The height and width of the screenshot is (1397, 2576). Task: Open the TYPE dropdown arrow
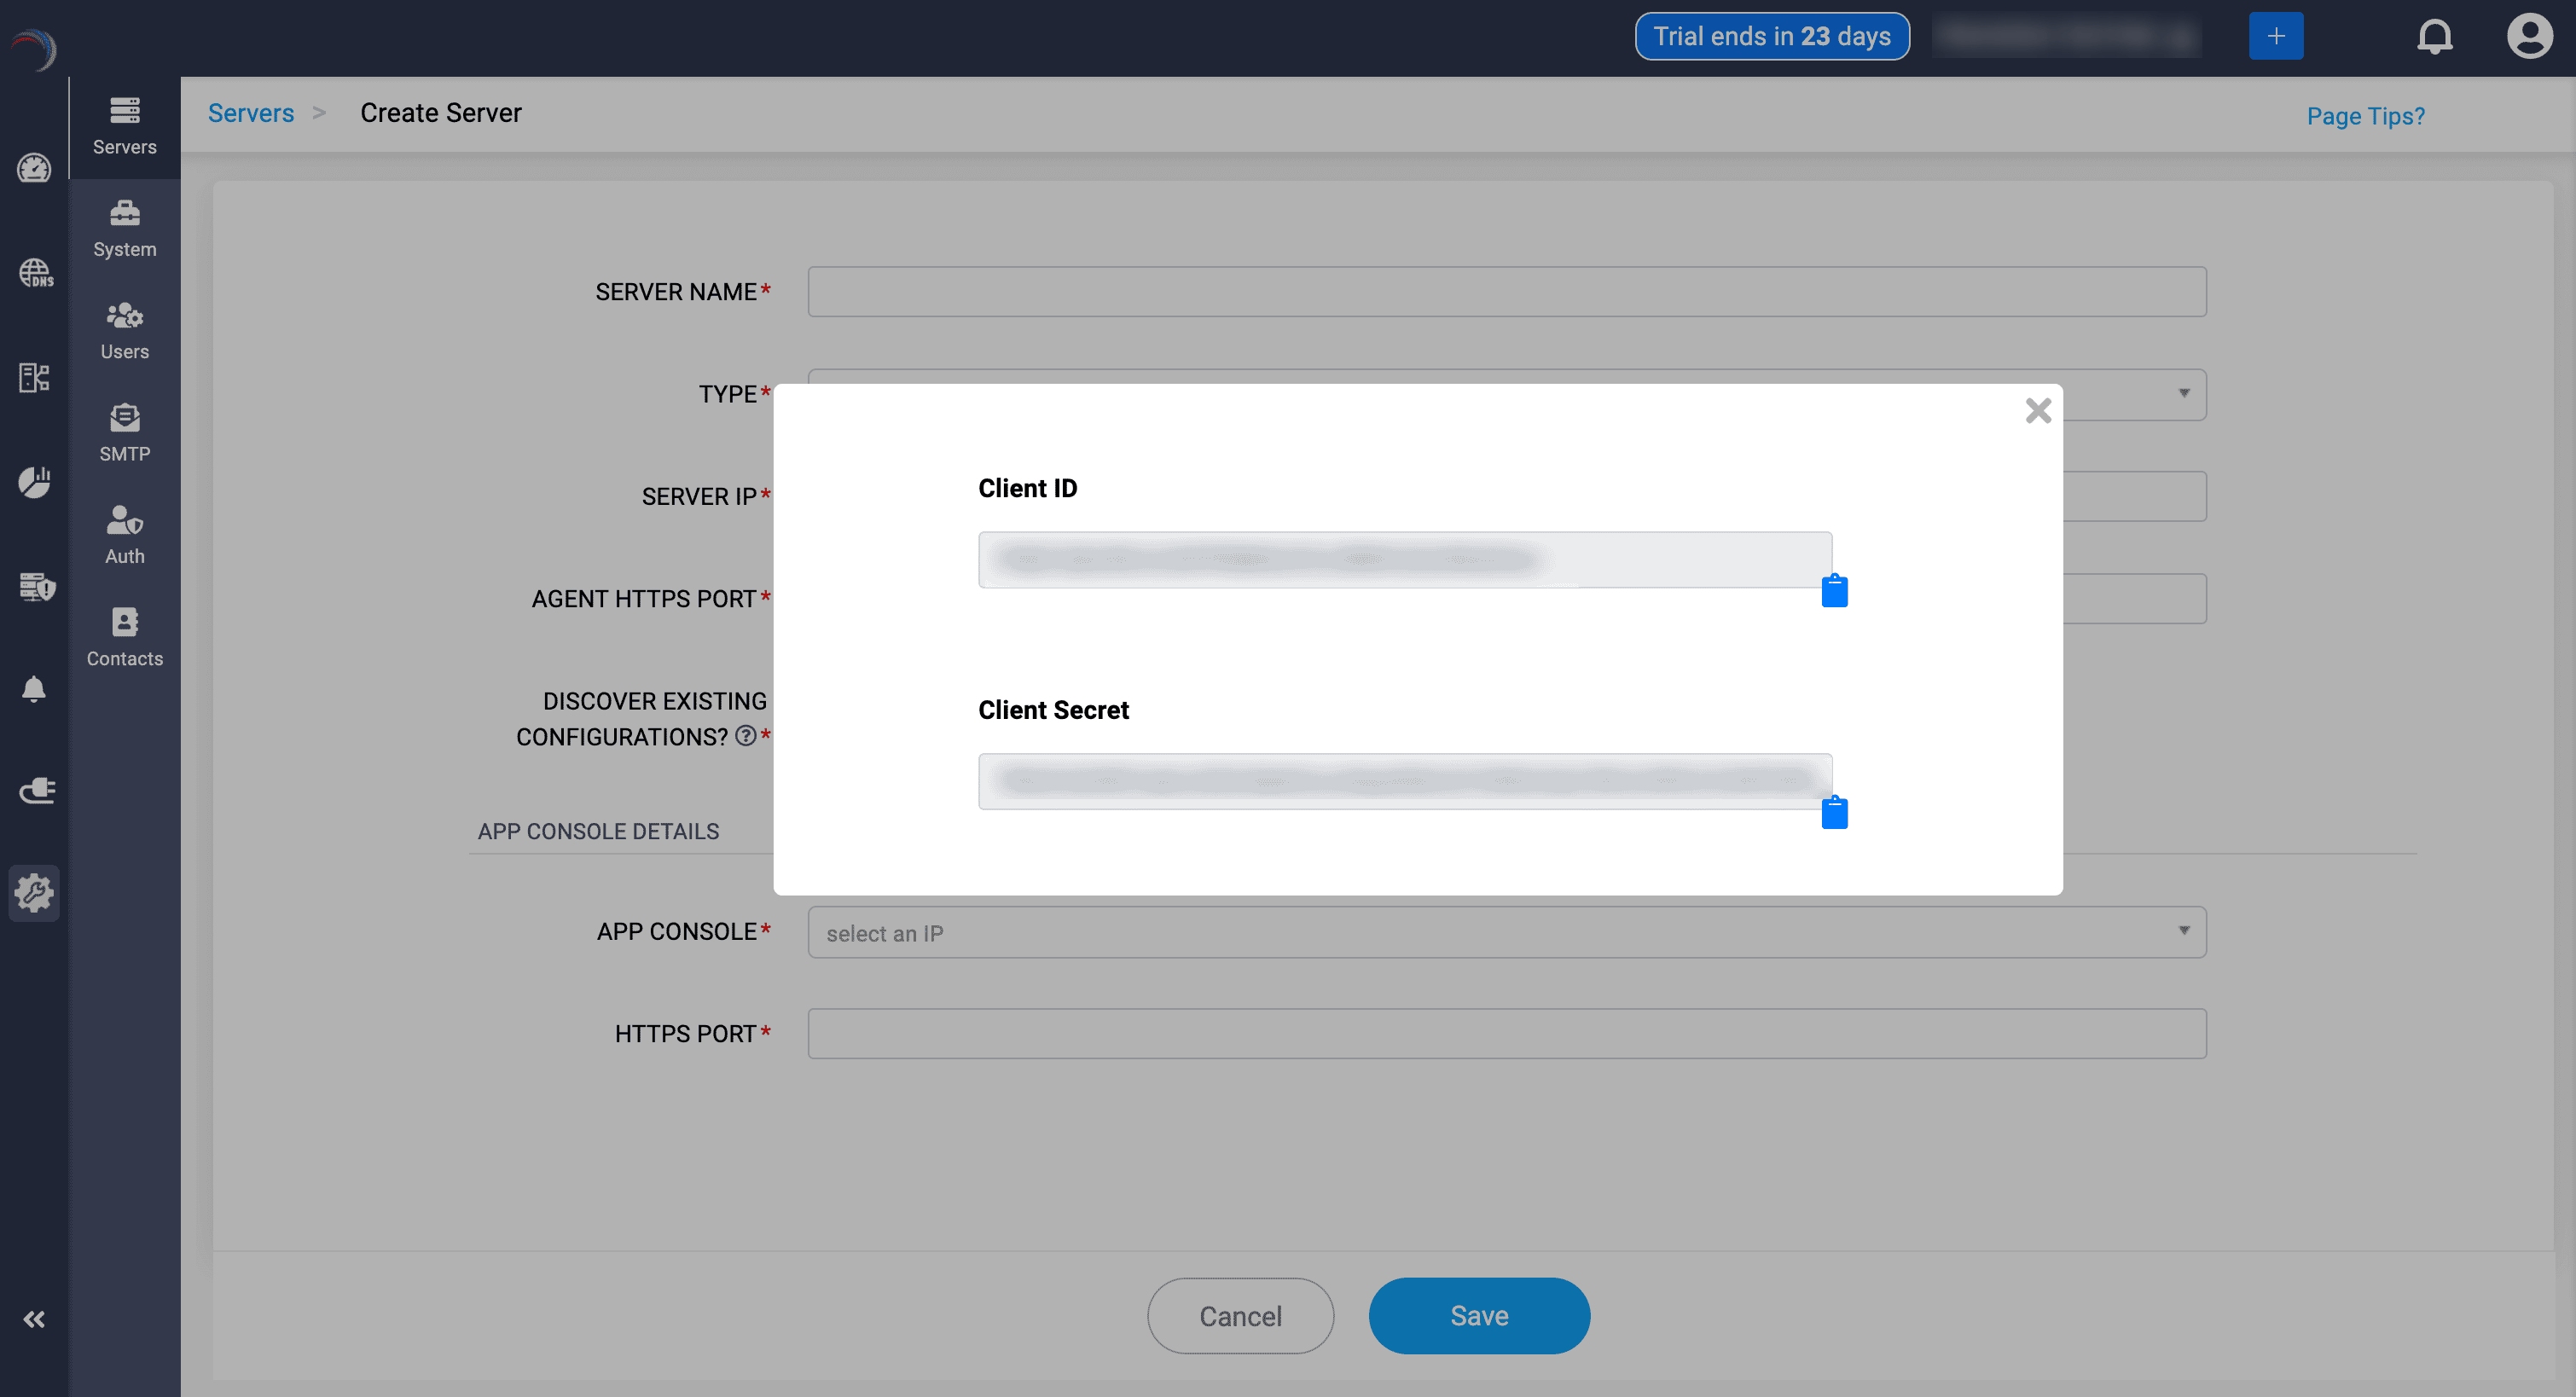2183,394
